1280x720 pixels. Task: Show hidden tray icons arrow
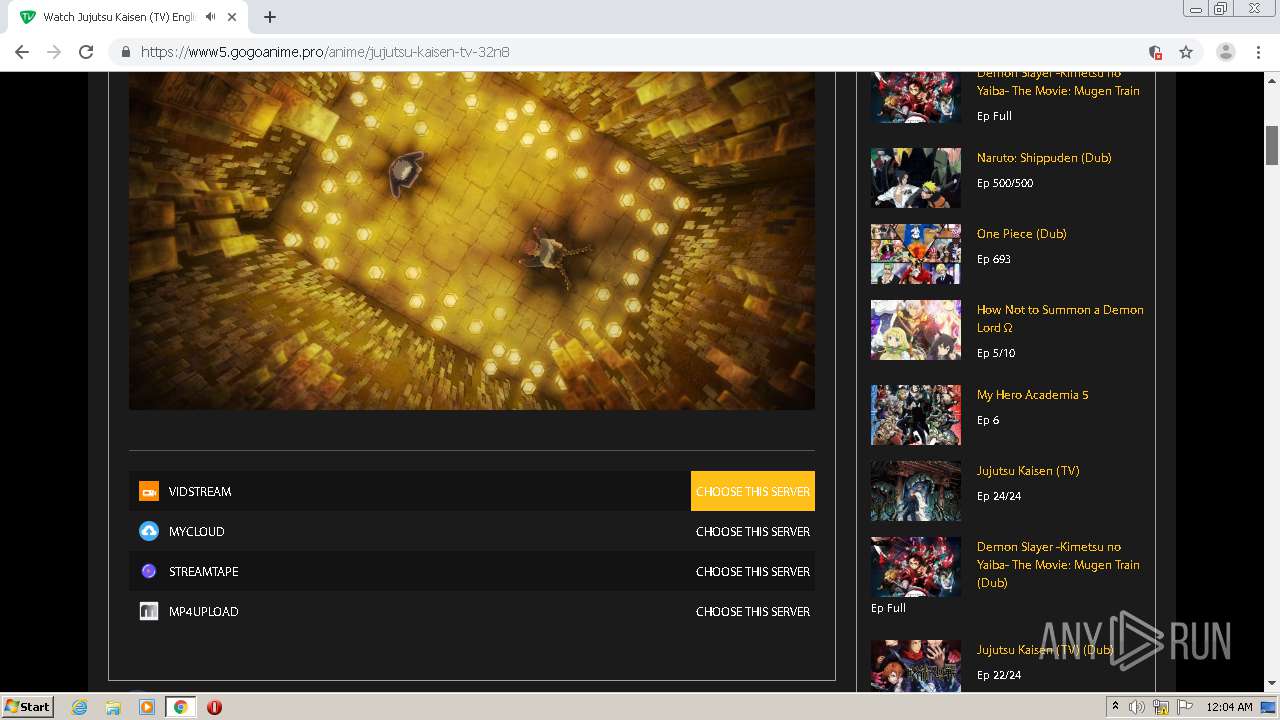point(1115,707)
